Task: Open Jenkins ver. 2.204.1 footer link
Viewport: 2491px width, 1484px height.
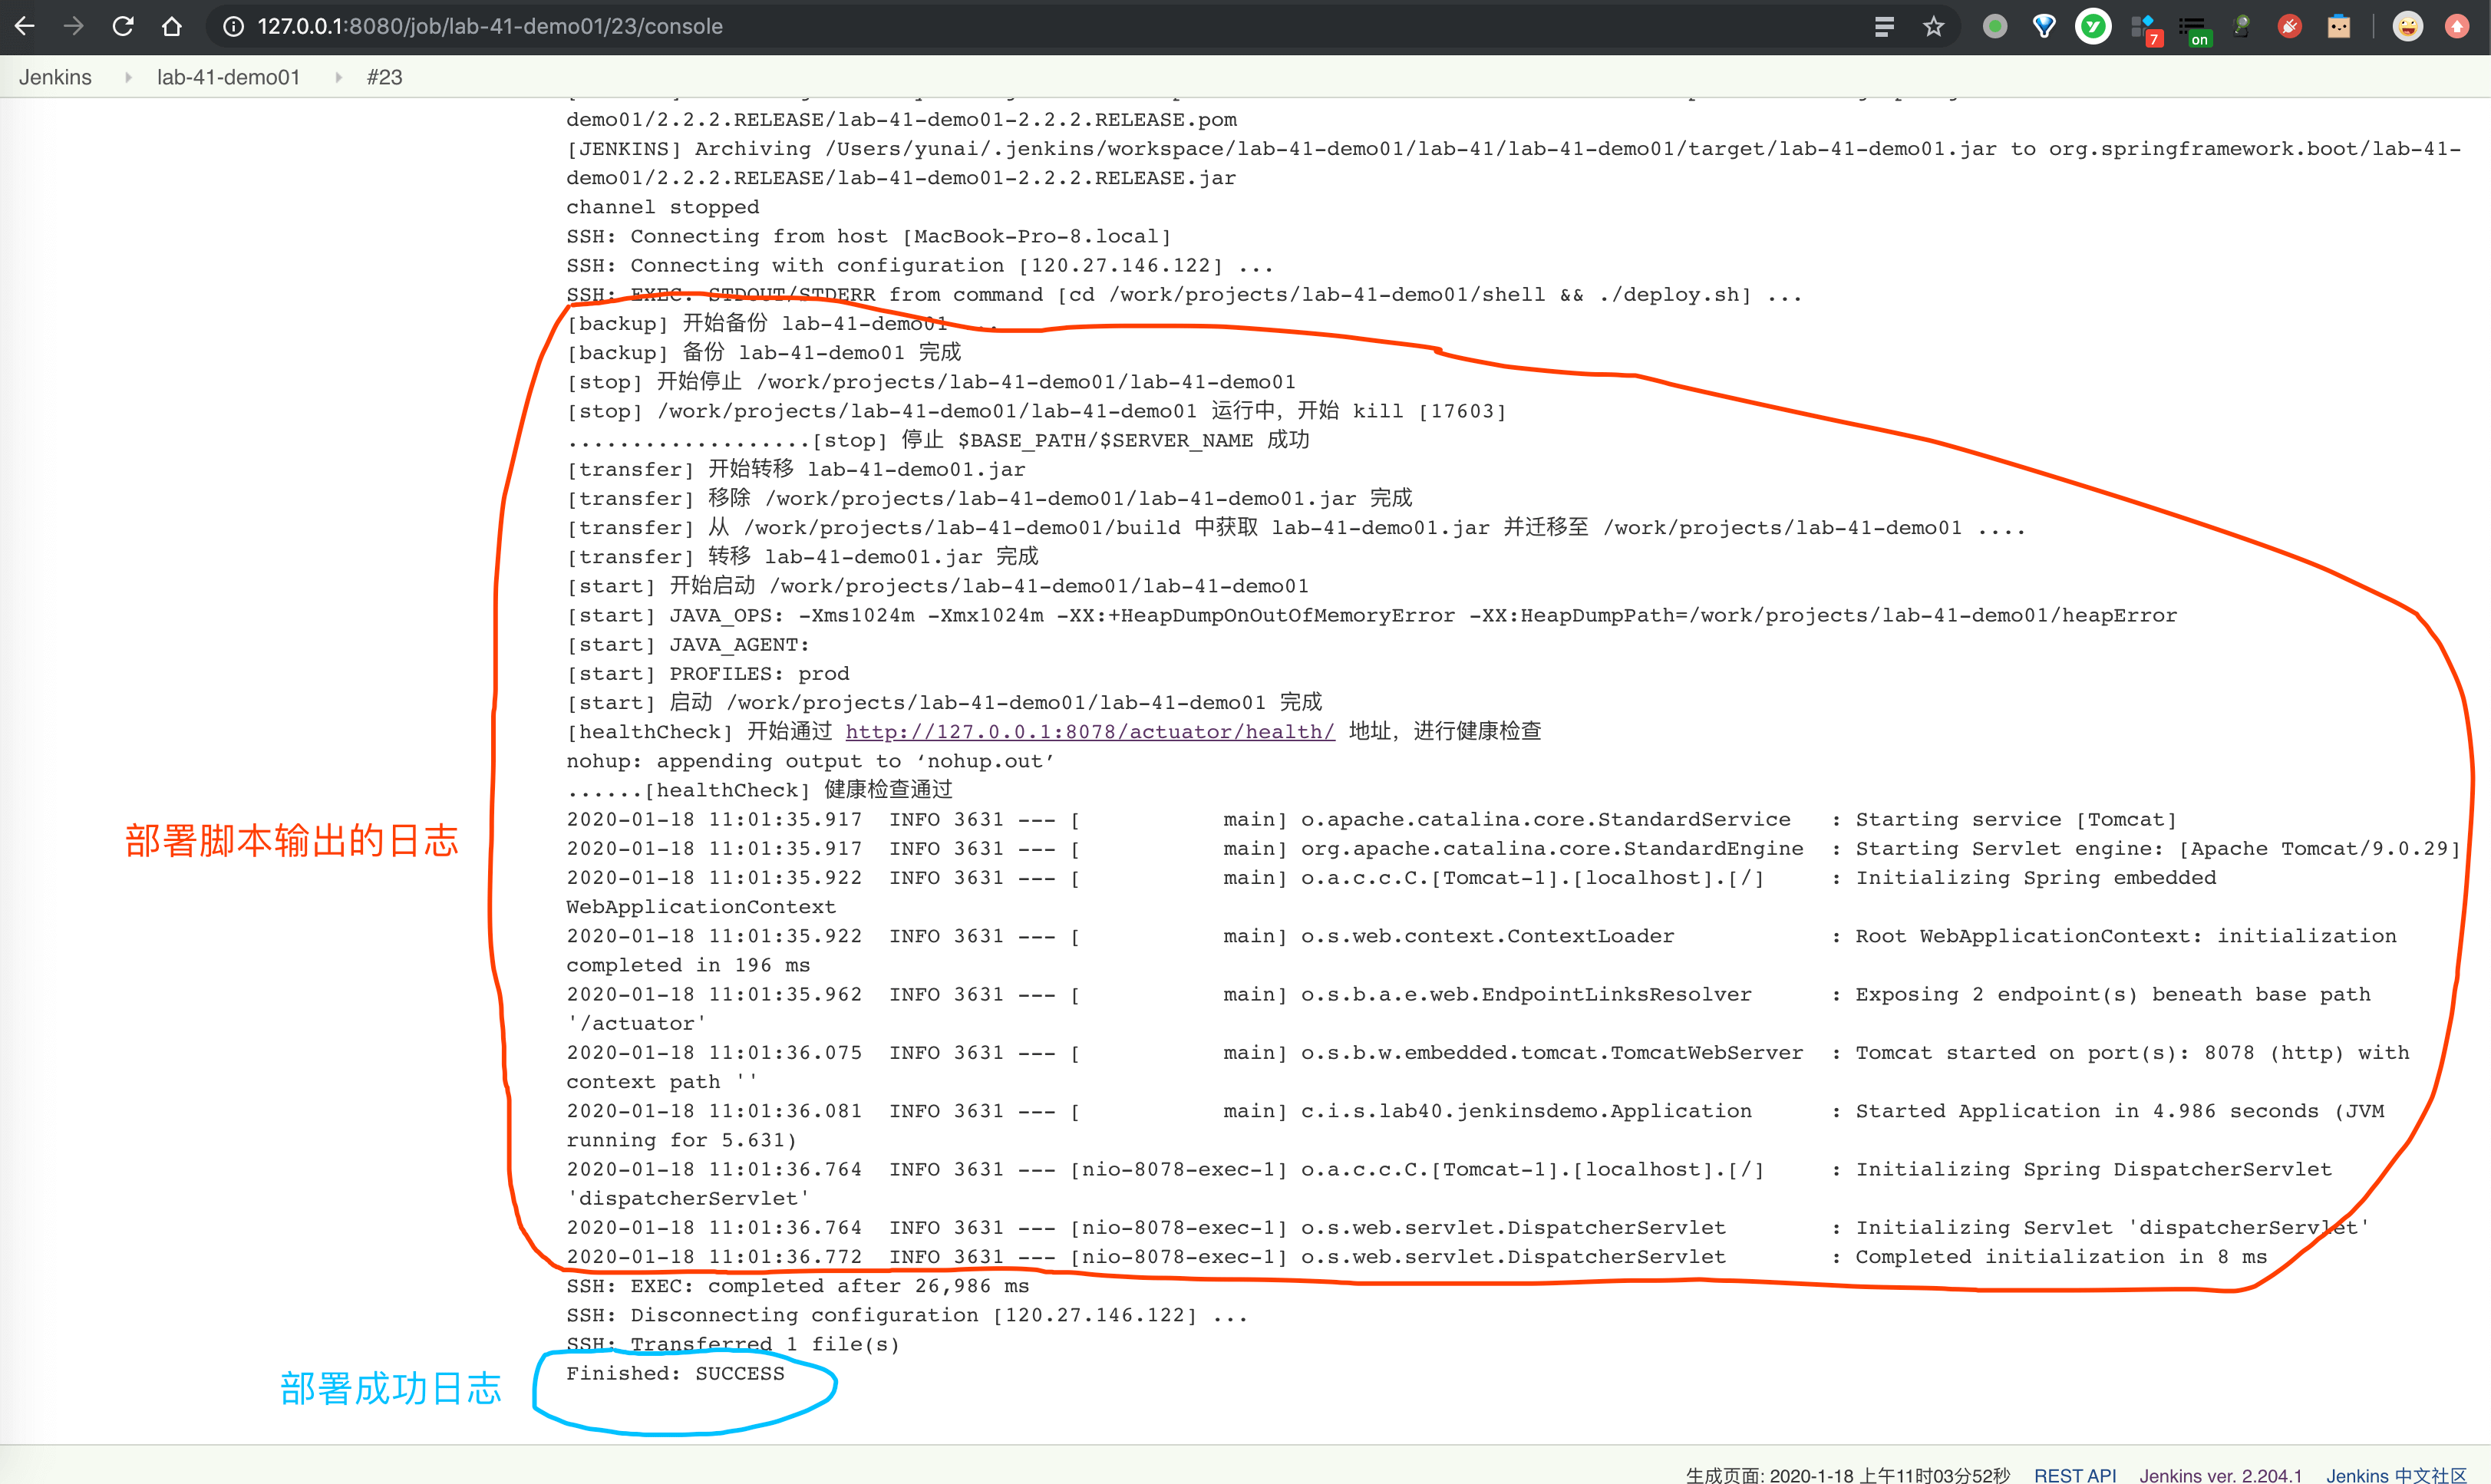Action: (2220, 1475)
